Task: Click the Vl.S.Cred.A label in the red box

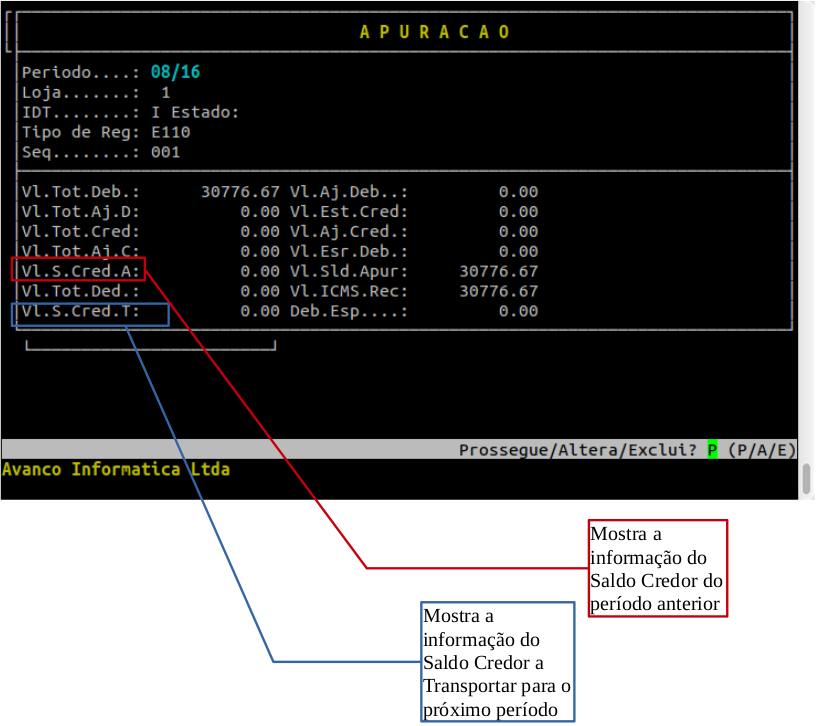Action: click(80, 270)
